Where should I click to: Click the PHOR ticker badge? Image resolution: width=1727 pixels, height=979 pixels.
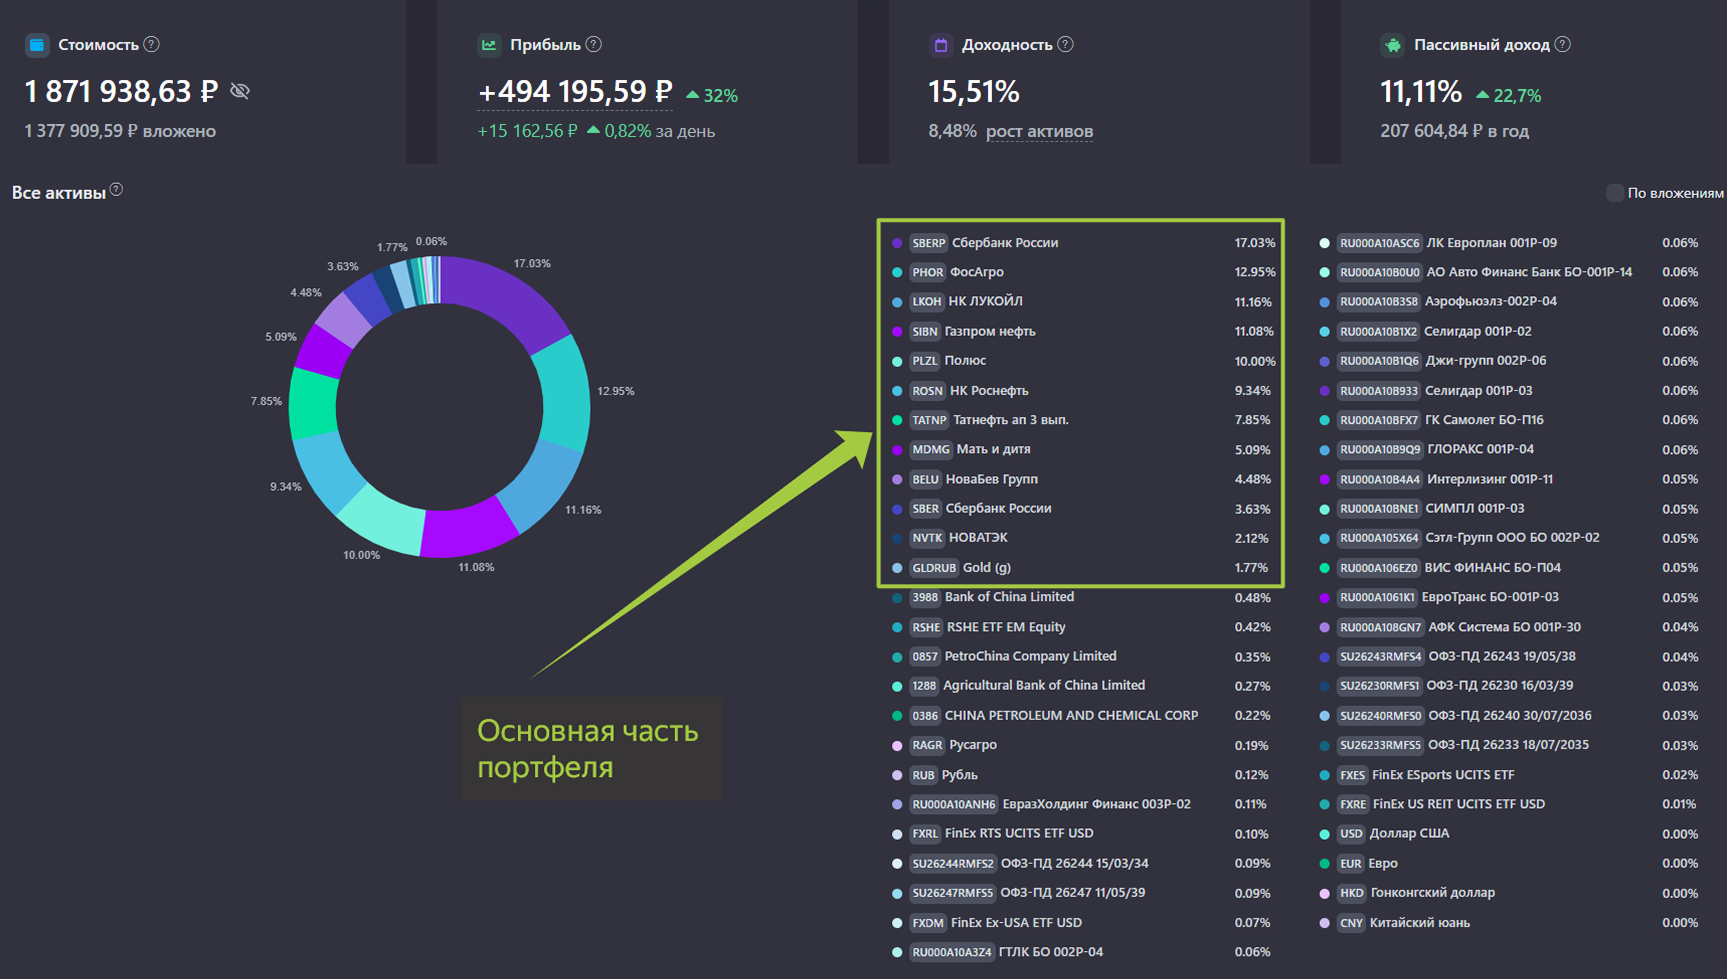(927, 272)
